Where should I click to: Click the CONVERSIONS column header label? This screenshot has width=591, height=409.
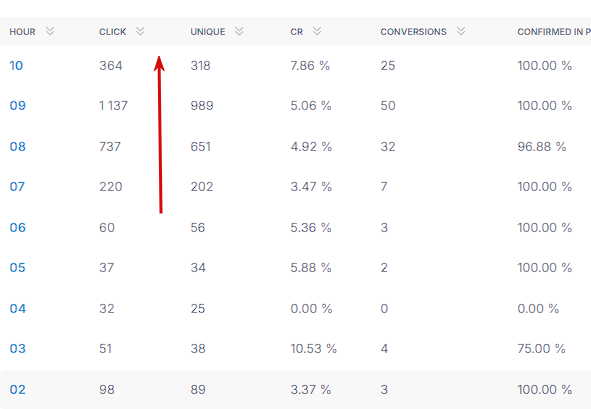(x=413, y=32)
